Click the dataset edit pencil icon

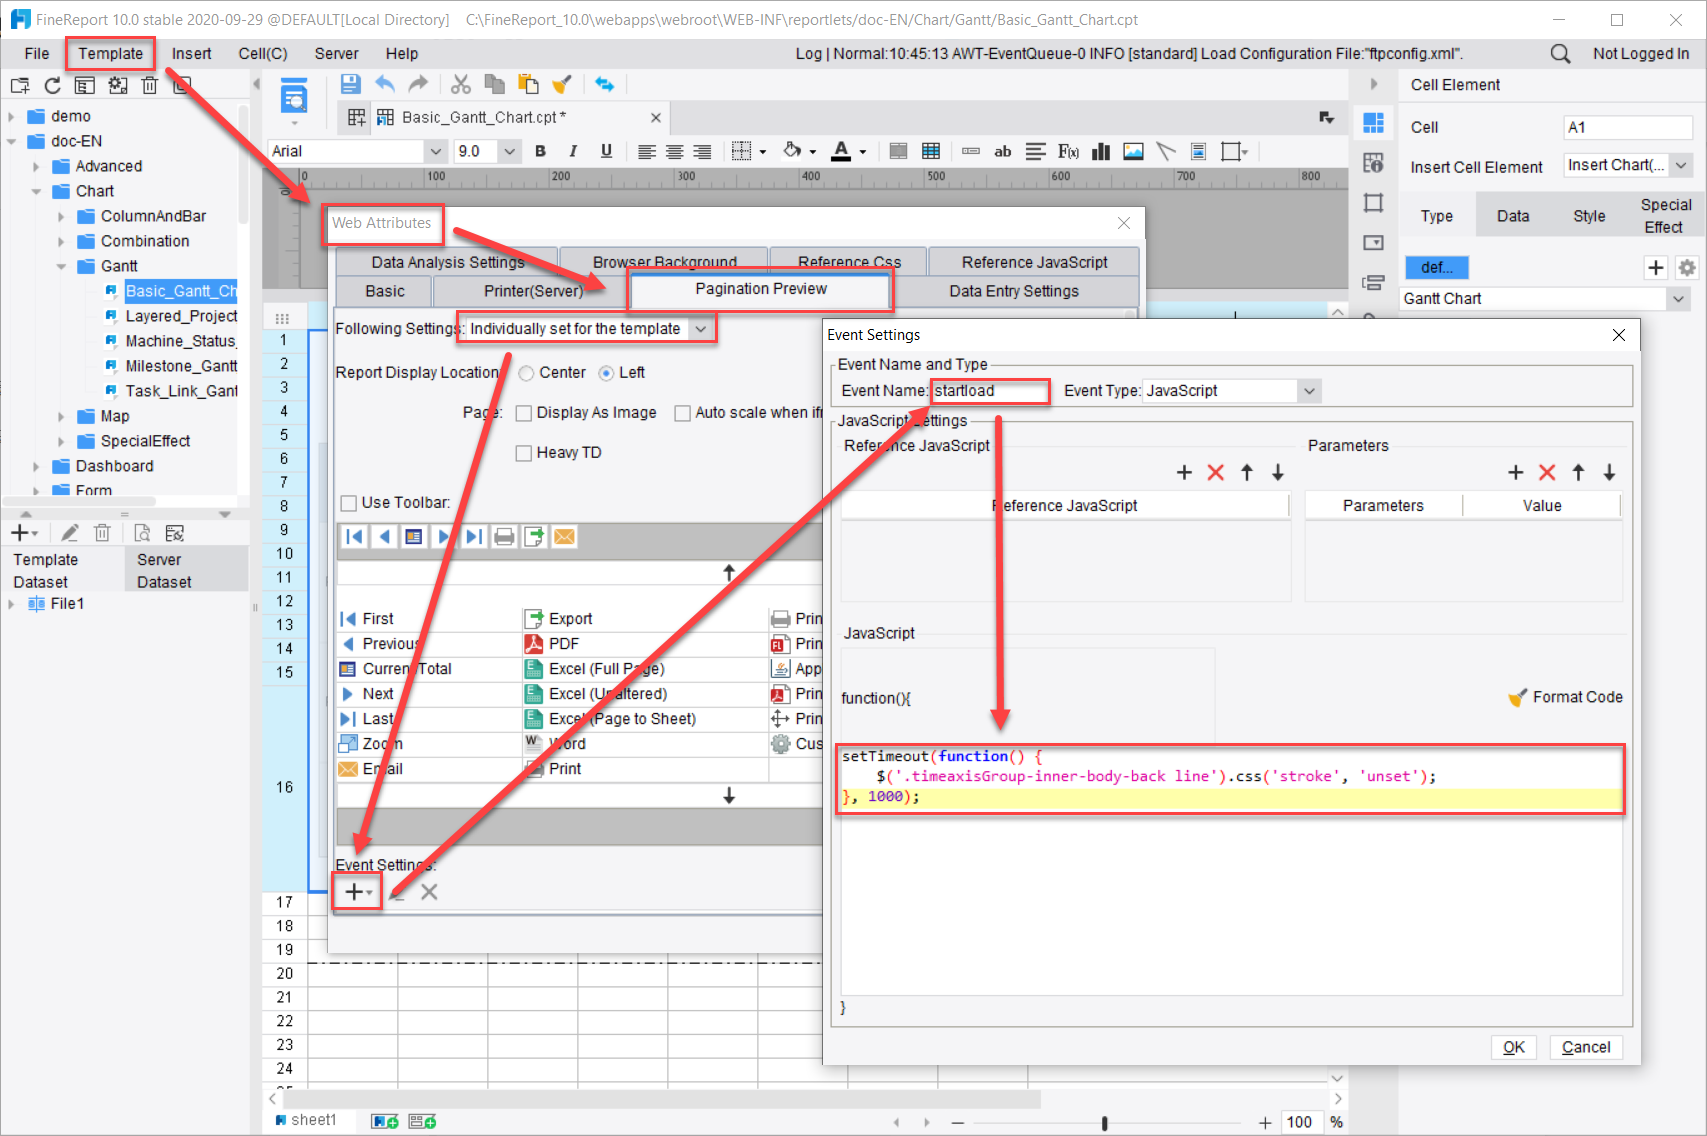pos(69,533)
